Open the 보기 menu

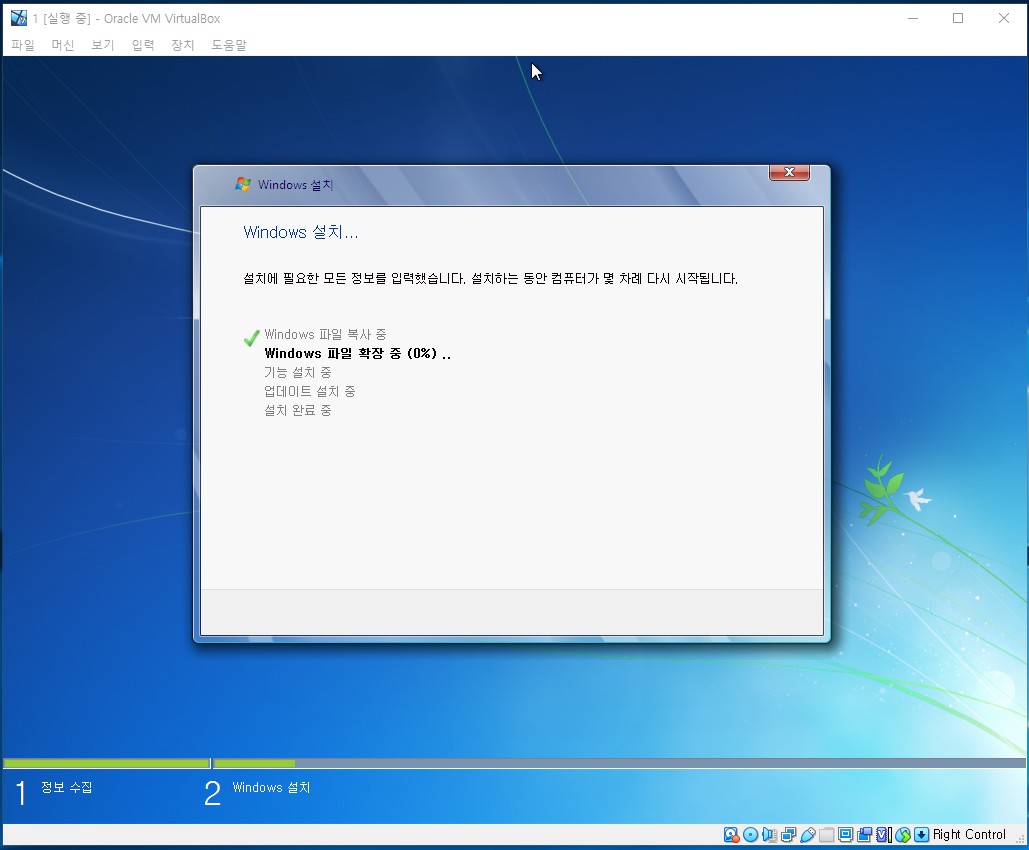click(x=102, y=45)
